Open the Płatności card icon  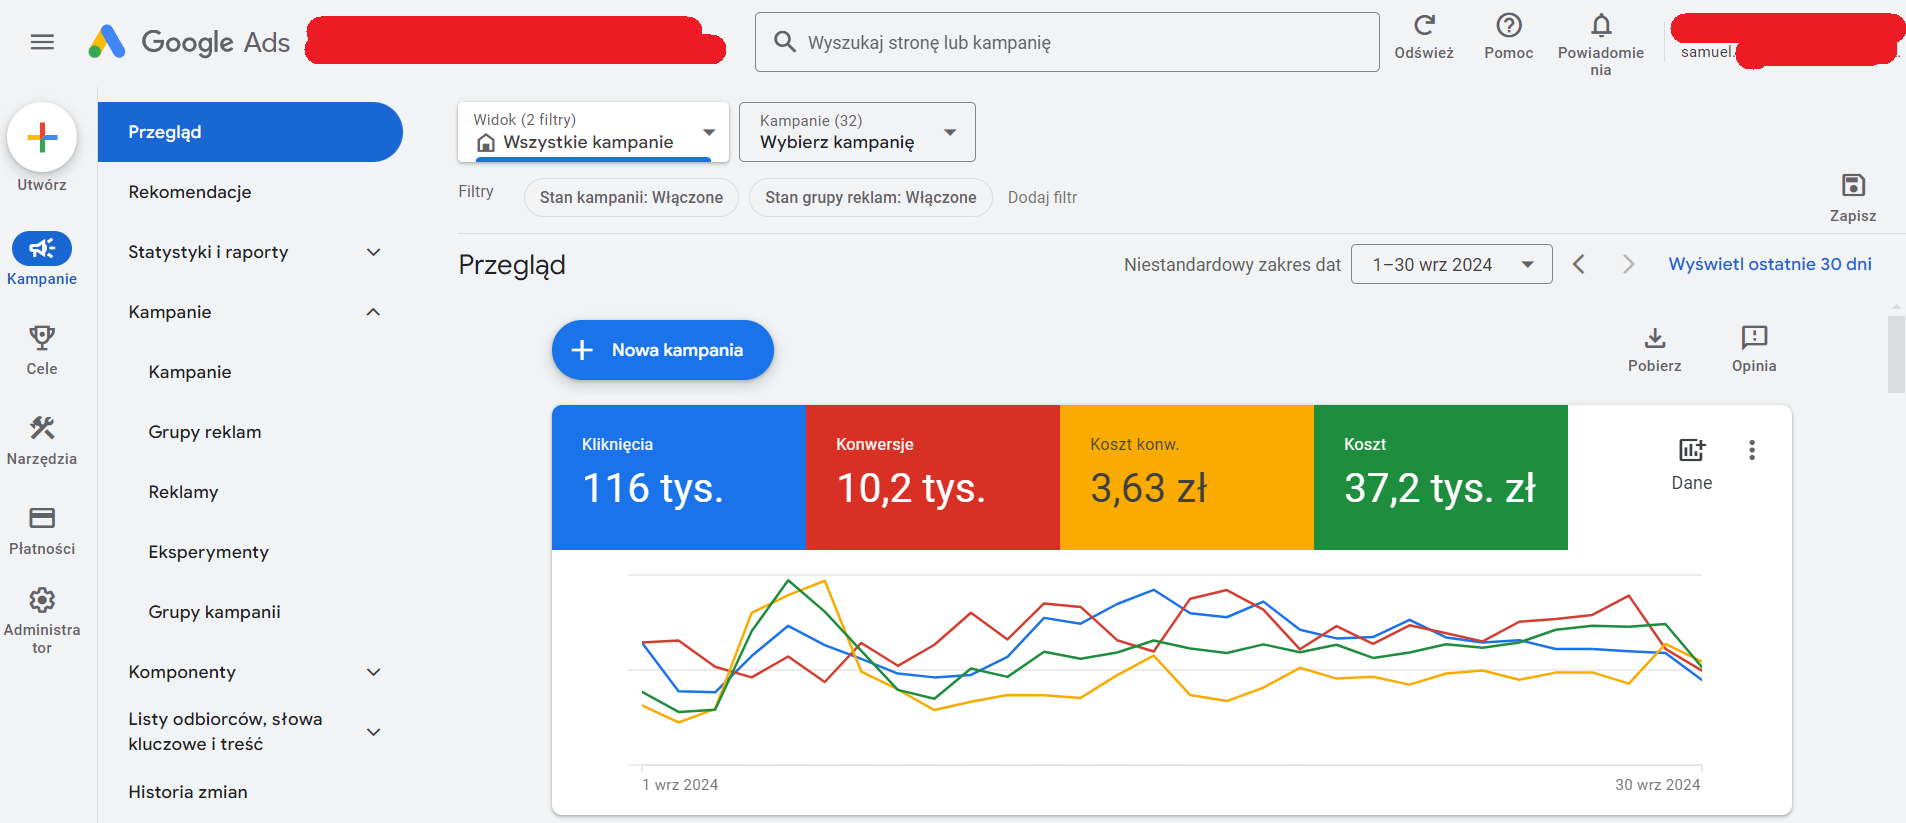42,518
